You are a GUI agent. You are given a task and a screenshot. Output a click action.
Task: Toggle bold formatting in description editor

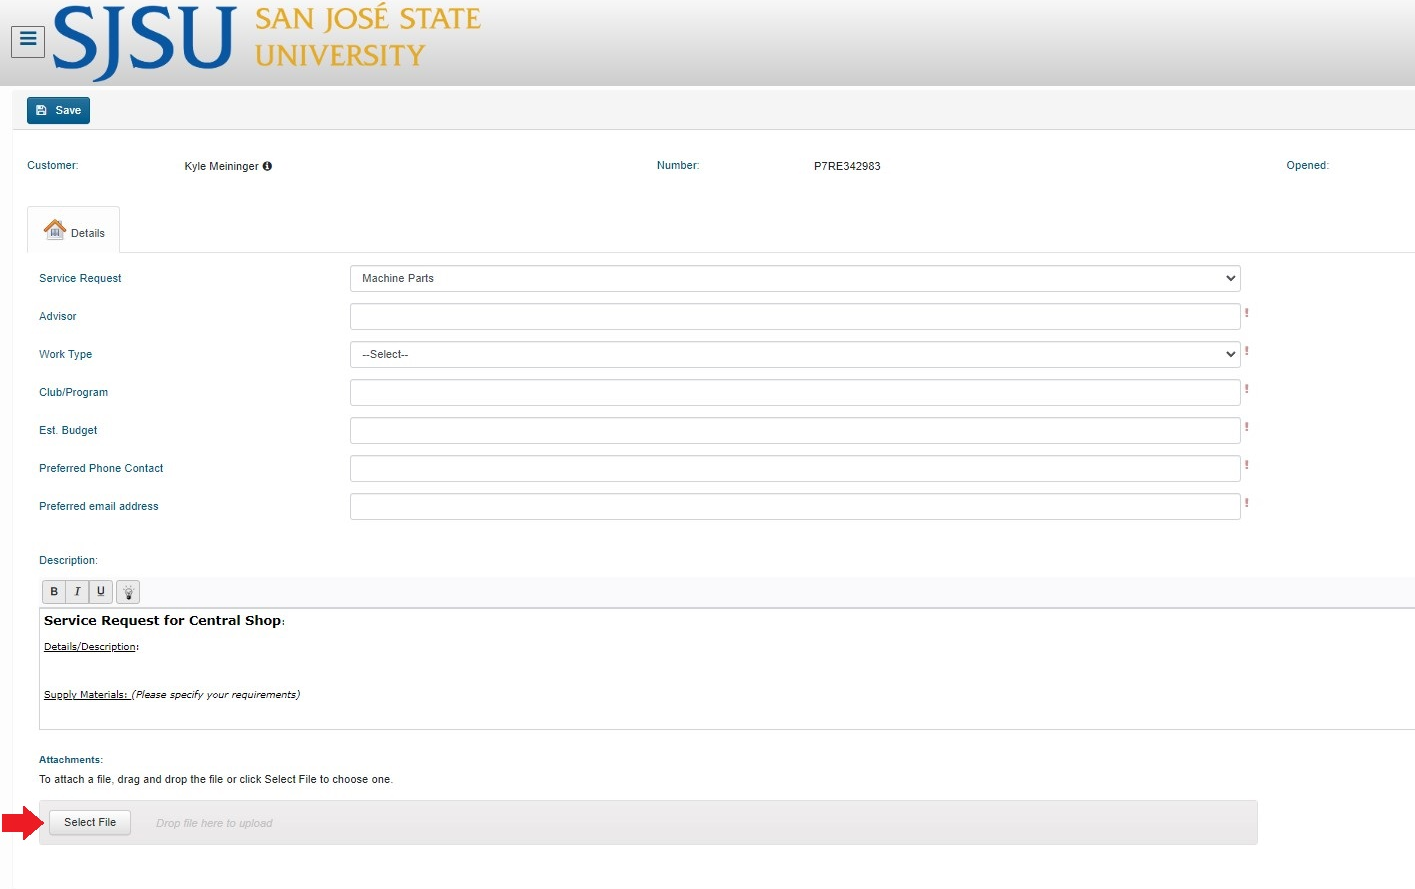click(54, 592)
